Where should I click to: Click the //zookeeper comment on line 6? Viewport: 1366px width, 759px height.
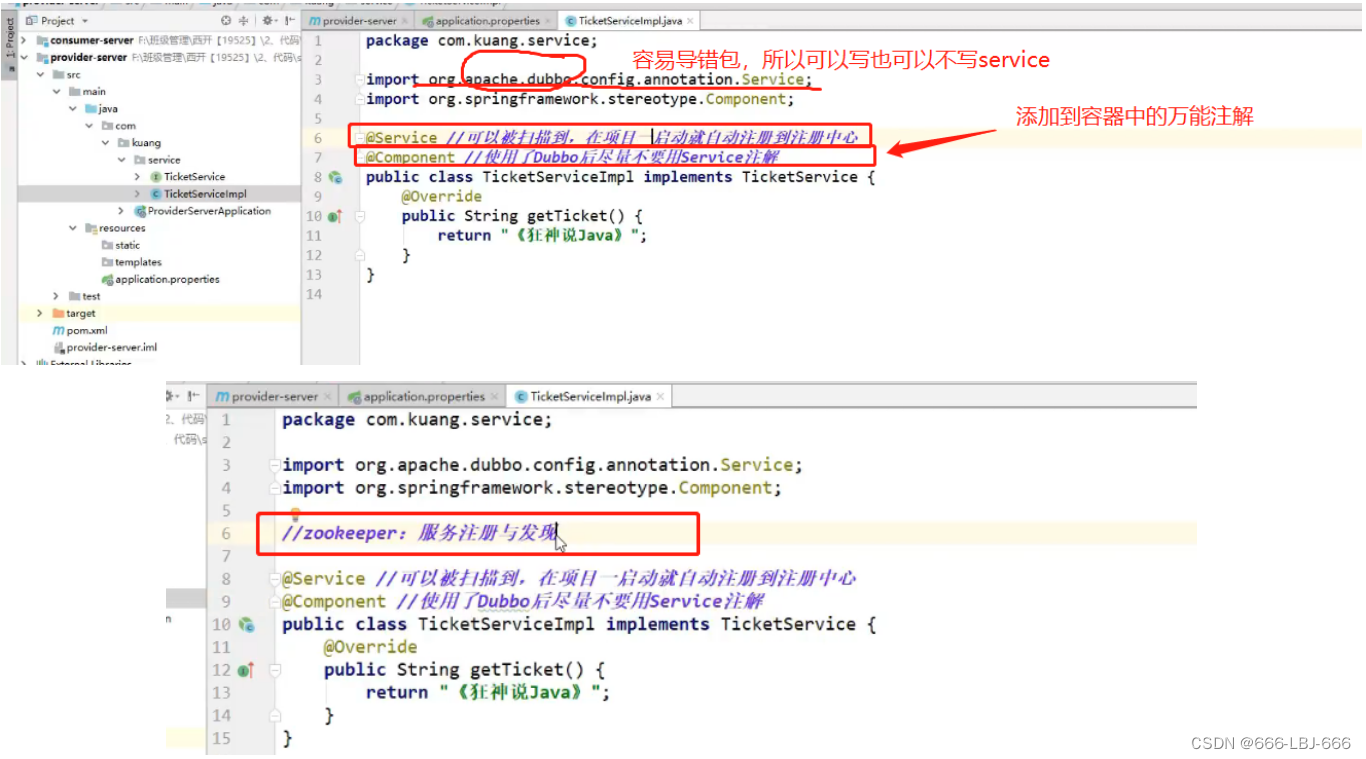419,533
